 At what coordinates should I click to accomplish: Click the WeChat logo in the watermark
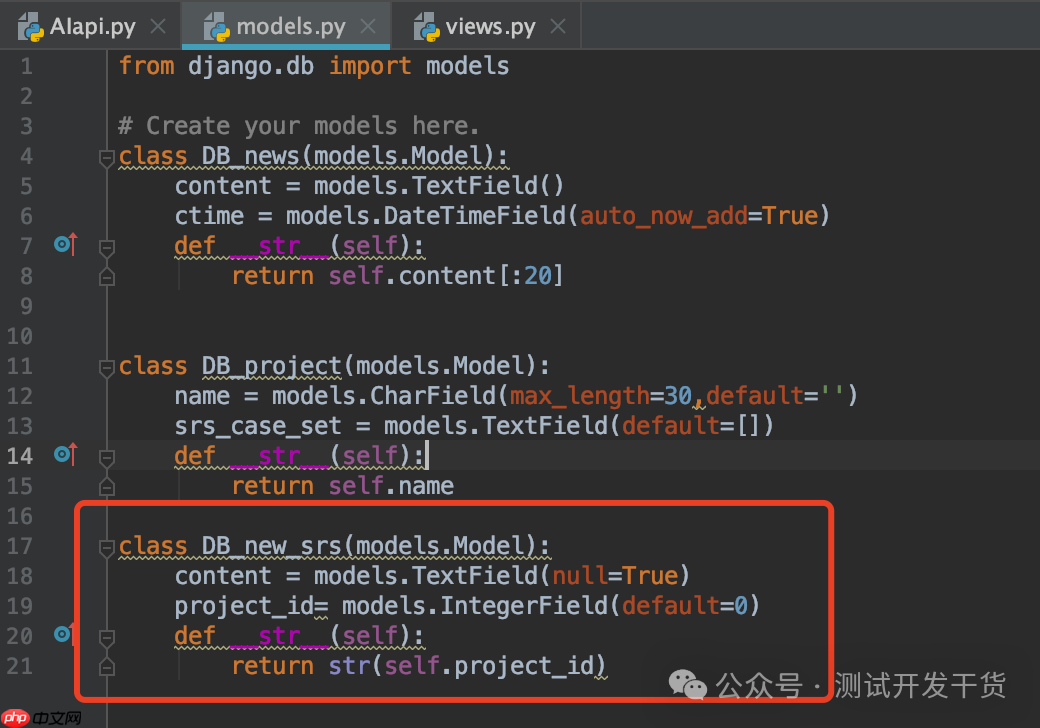pyautogui.click(x=688, y=685)
